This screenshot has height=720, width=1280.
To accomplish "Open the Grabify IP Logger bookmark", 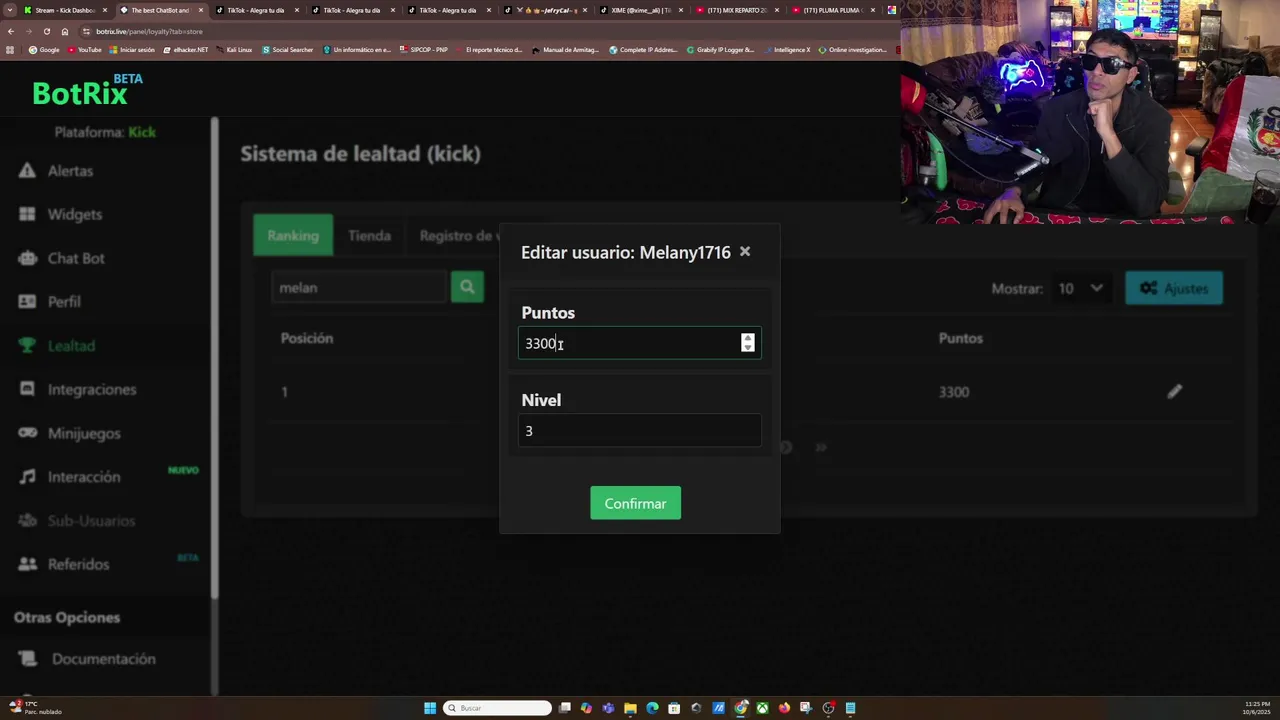I will click(721, 49).
